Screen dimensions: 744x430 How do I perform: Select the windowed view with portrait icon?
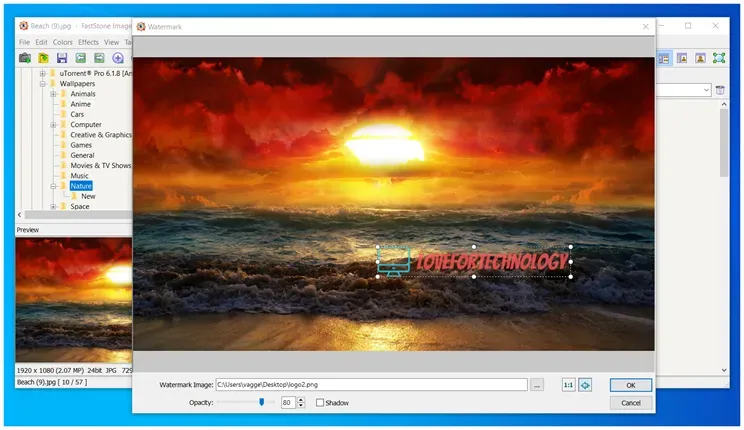click(x=682, y=58)
